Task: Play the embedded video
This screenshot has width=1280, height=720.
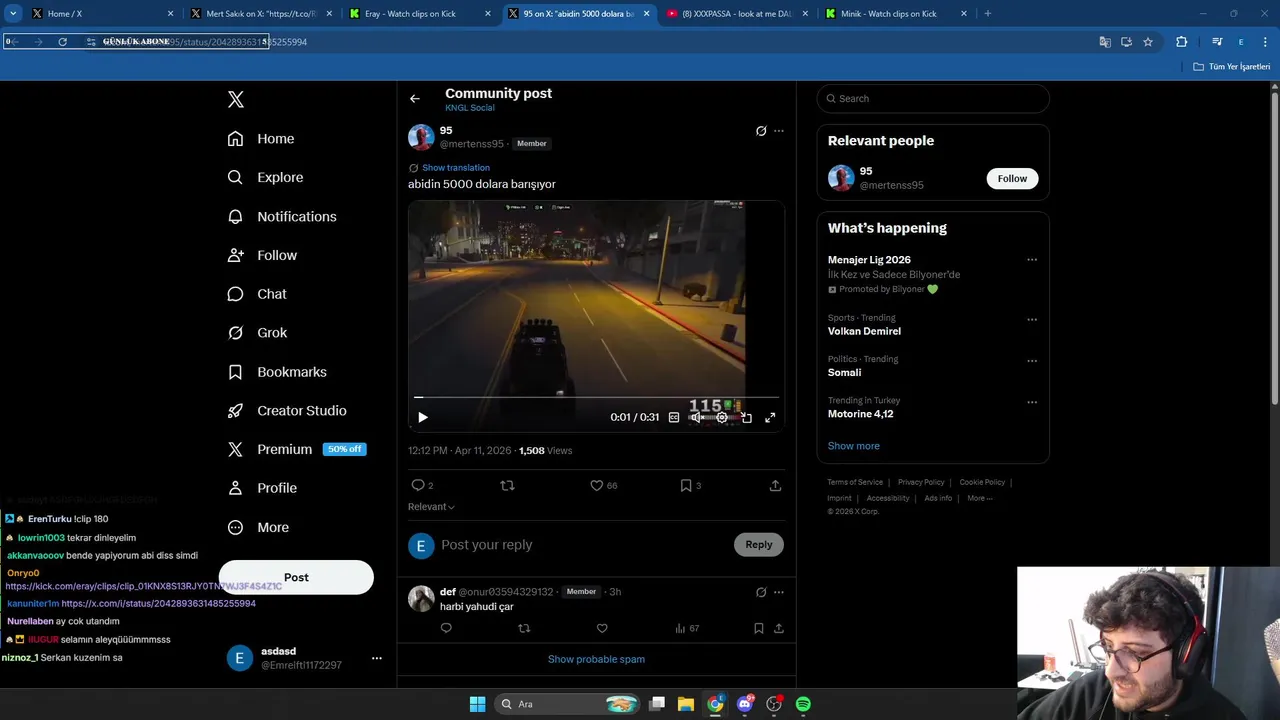Action: click(422, 417)
